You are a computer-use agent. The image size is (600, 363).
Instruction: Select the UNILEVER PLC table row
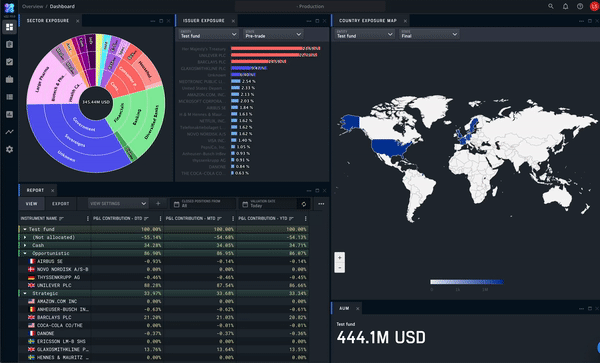point(163,285)
